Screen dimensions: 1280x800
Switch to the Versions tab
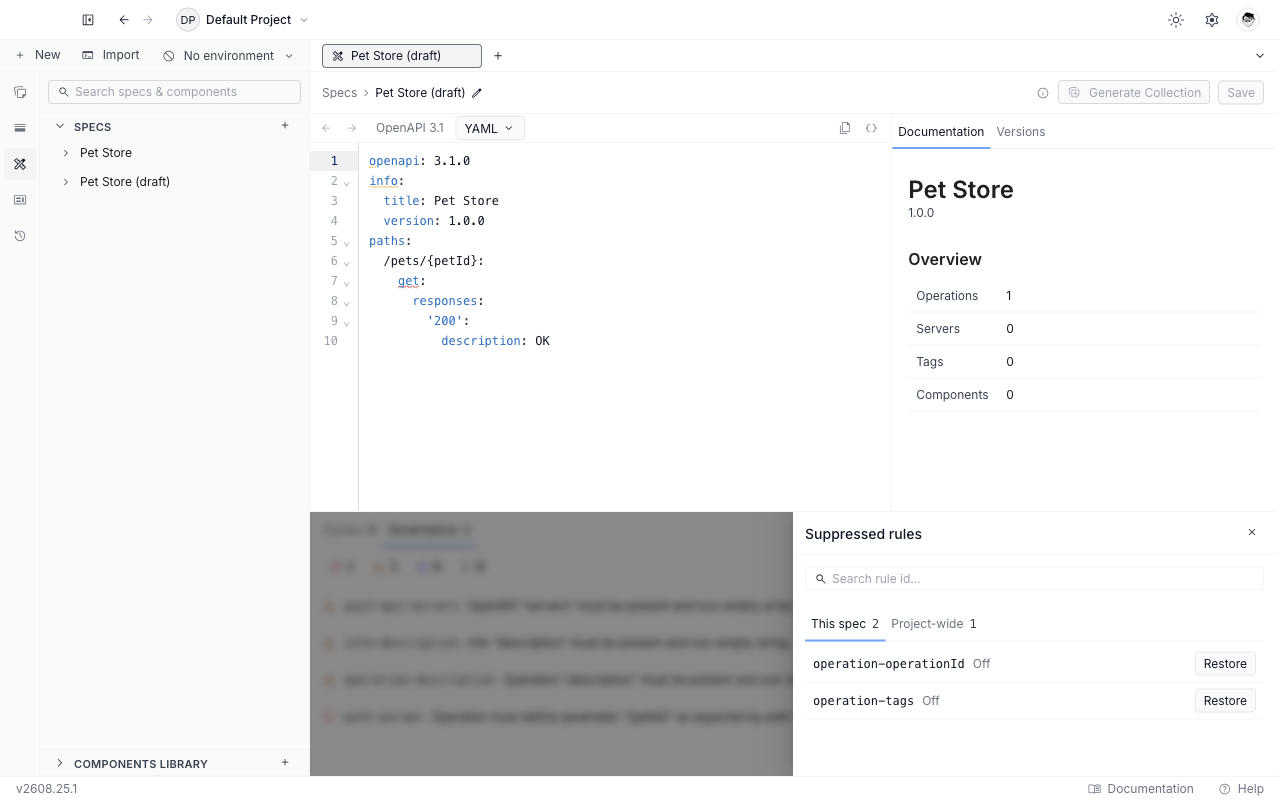point(1021,132)
